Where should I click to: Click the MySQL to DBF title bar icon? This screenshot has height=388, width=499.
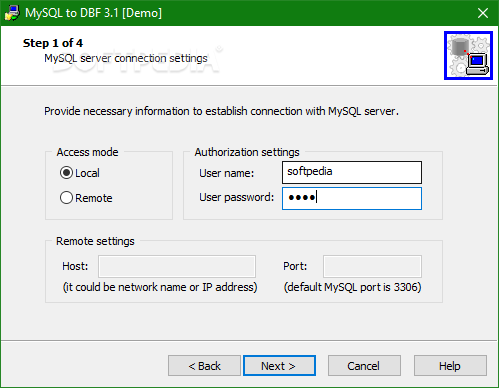click(12, 13)
